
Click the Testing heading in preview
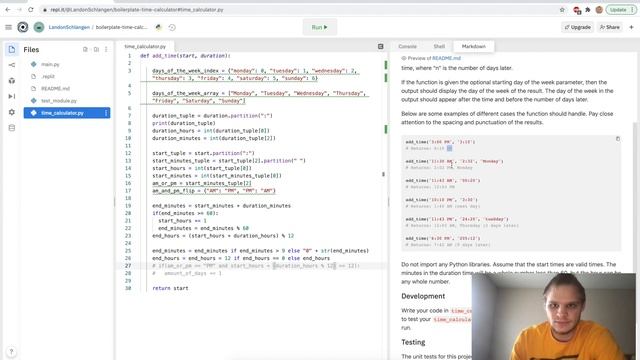[x=413, y=342]
